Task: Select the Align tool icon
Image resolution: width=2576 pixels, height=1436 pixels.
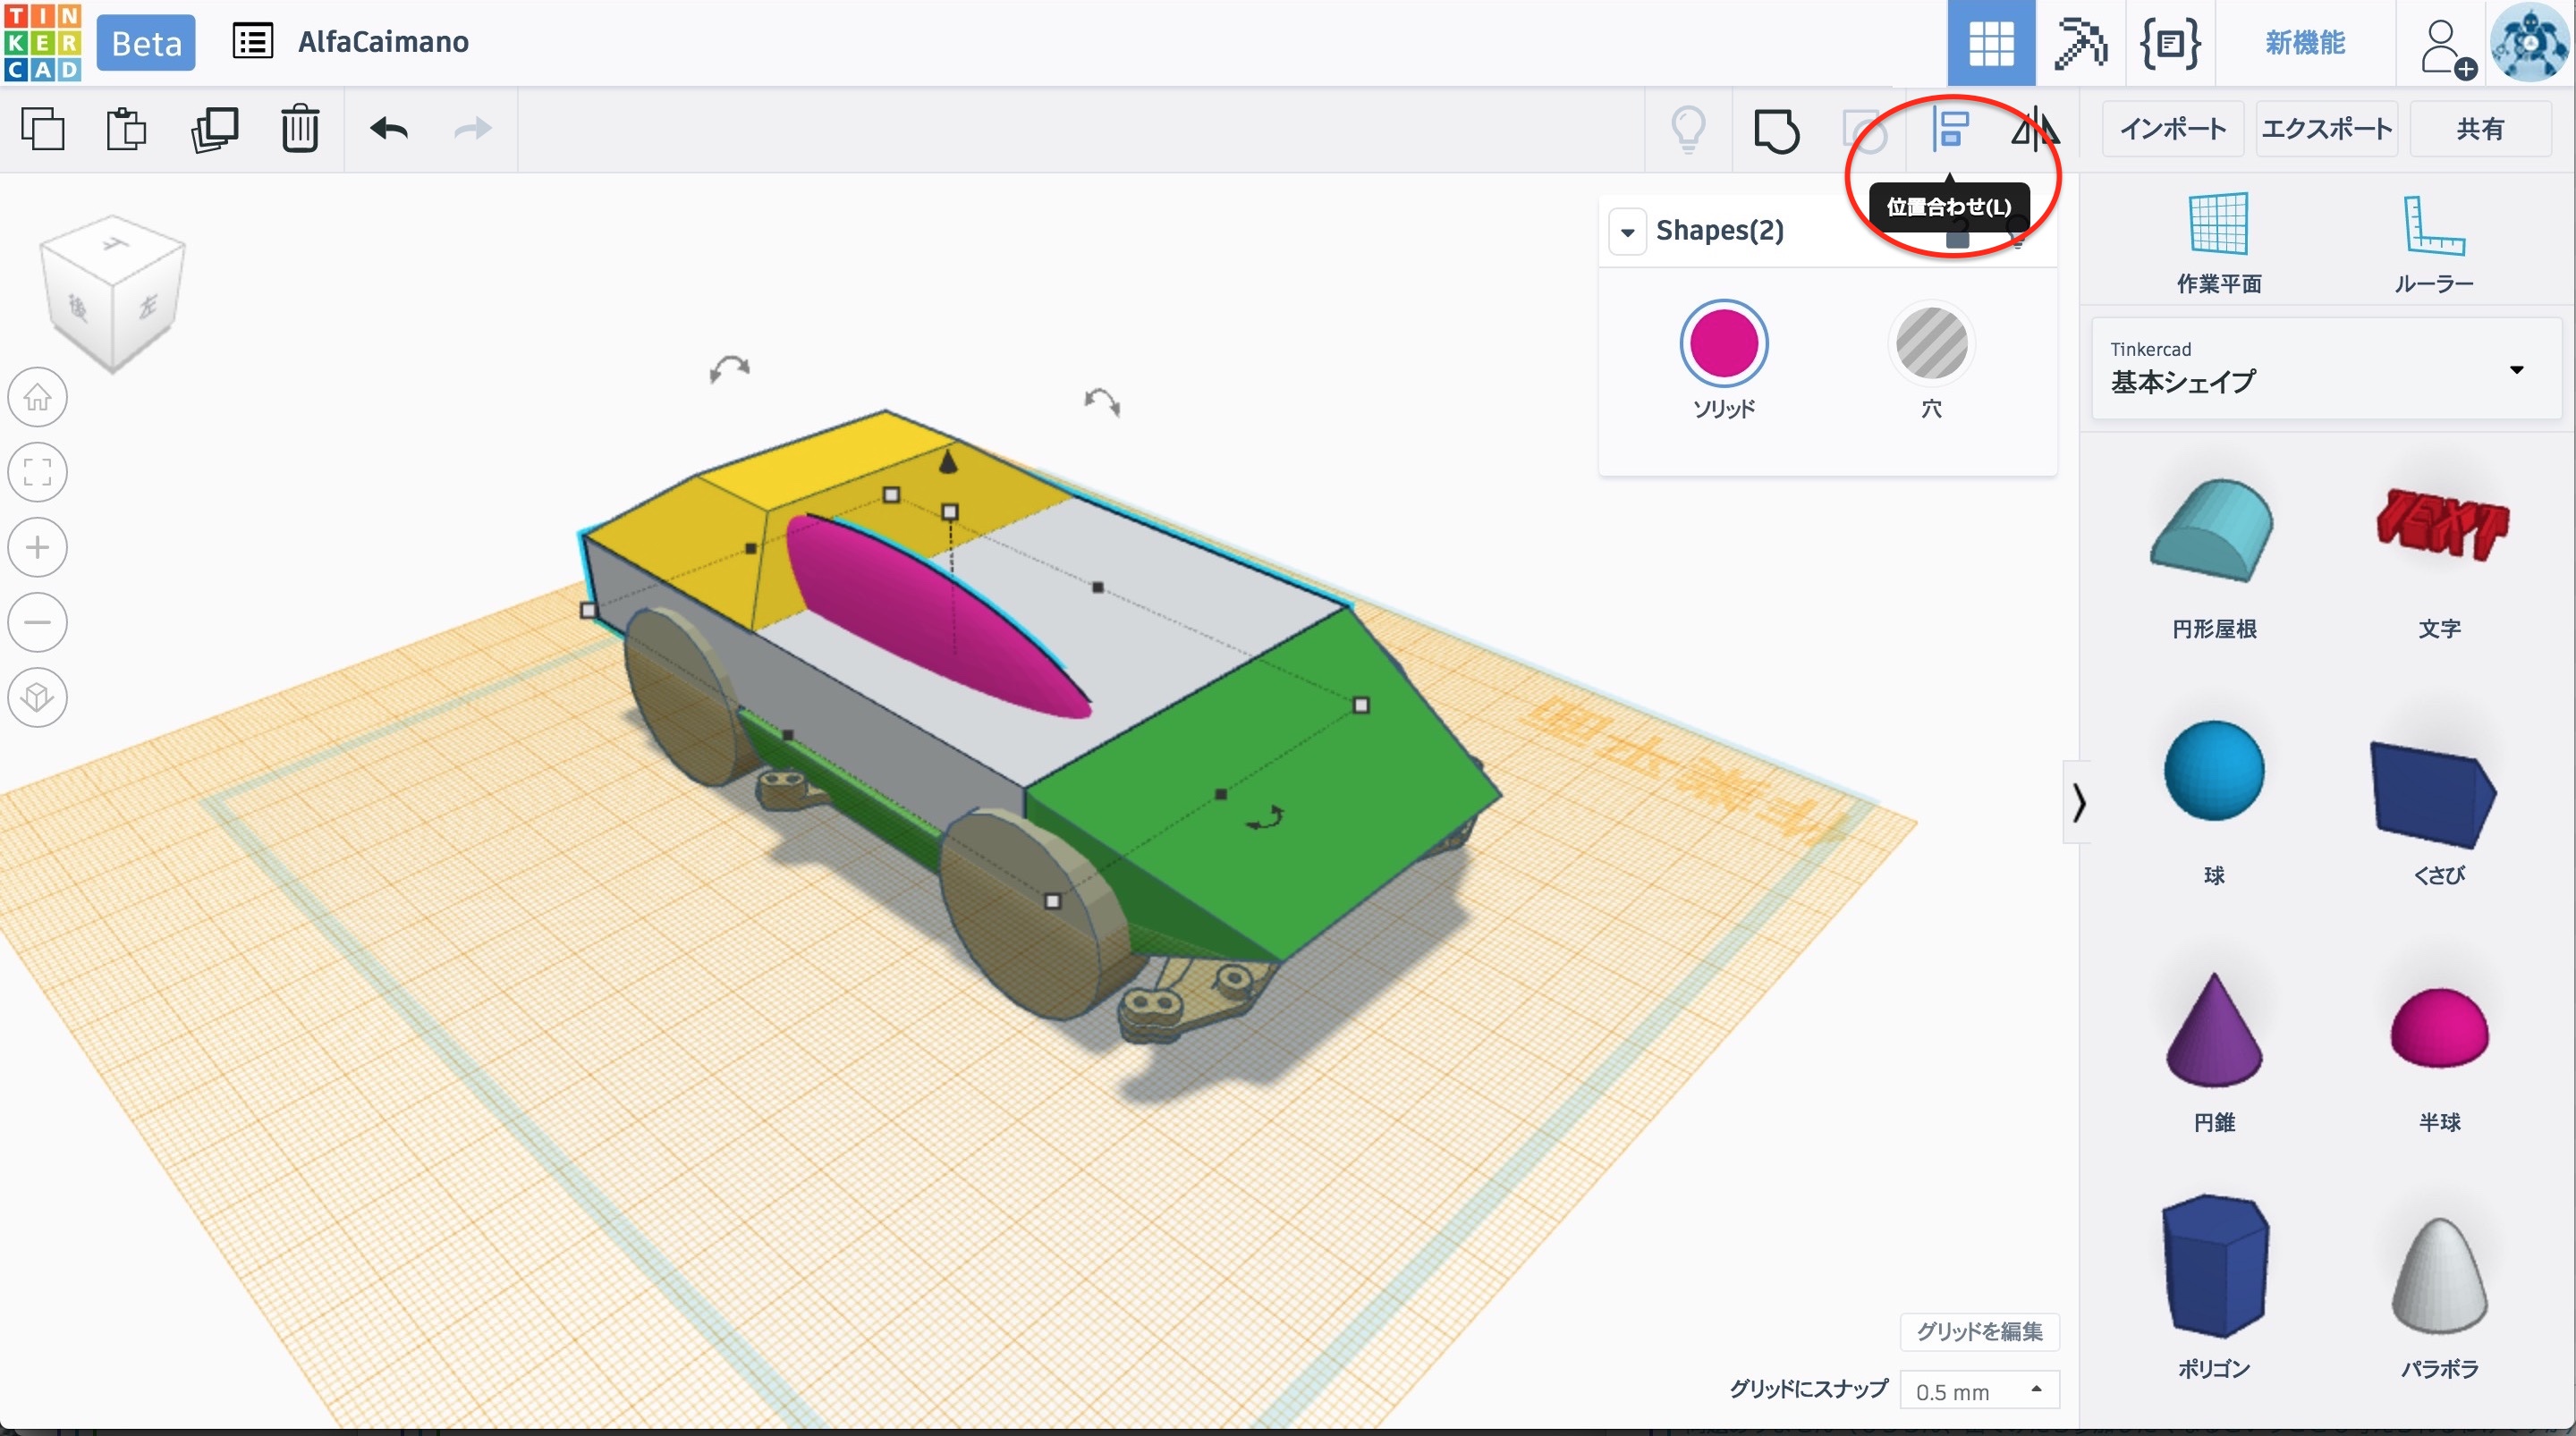Action: (1949, 130)
